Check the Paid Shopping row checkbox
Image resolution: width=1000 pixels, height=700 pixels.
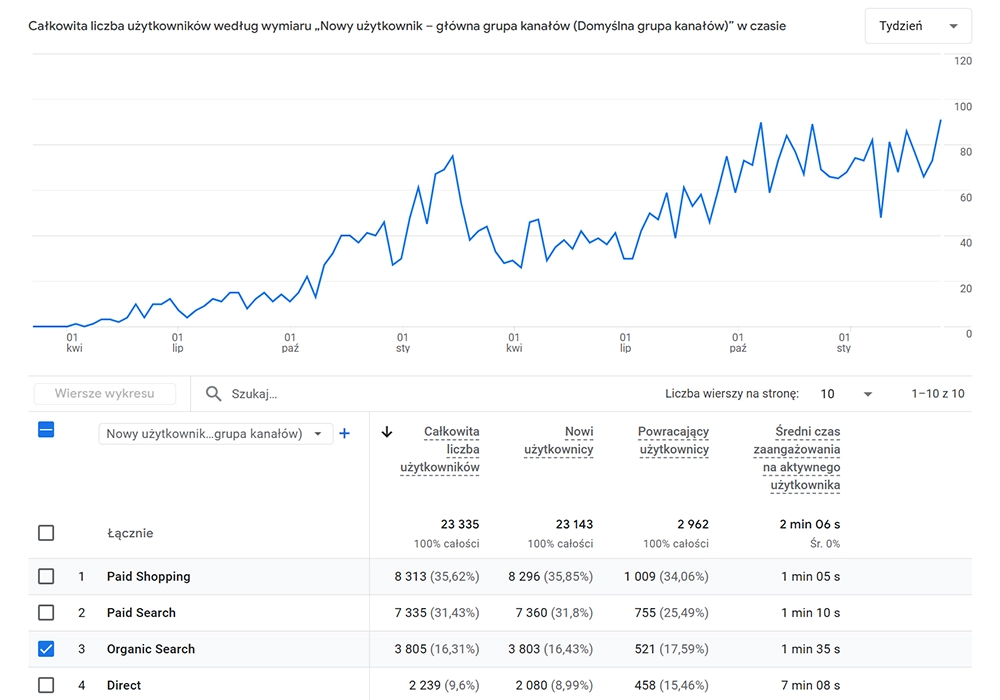[x=45, y=576]
